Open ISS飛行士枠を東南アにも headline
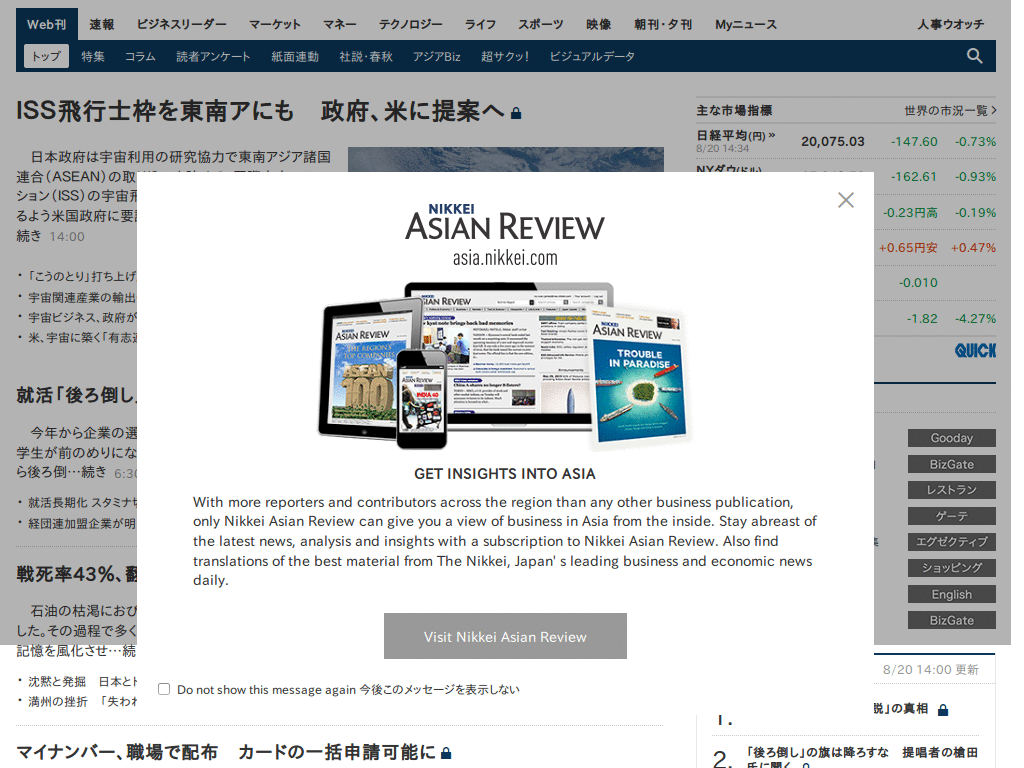Image resolution: width=1024 pixels, height=768 pixels. (260, 111)
